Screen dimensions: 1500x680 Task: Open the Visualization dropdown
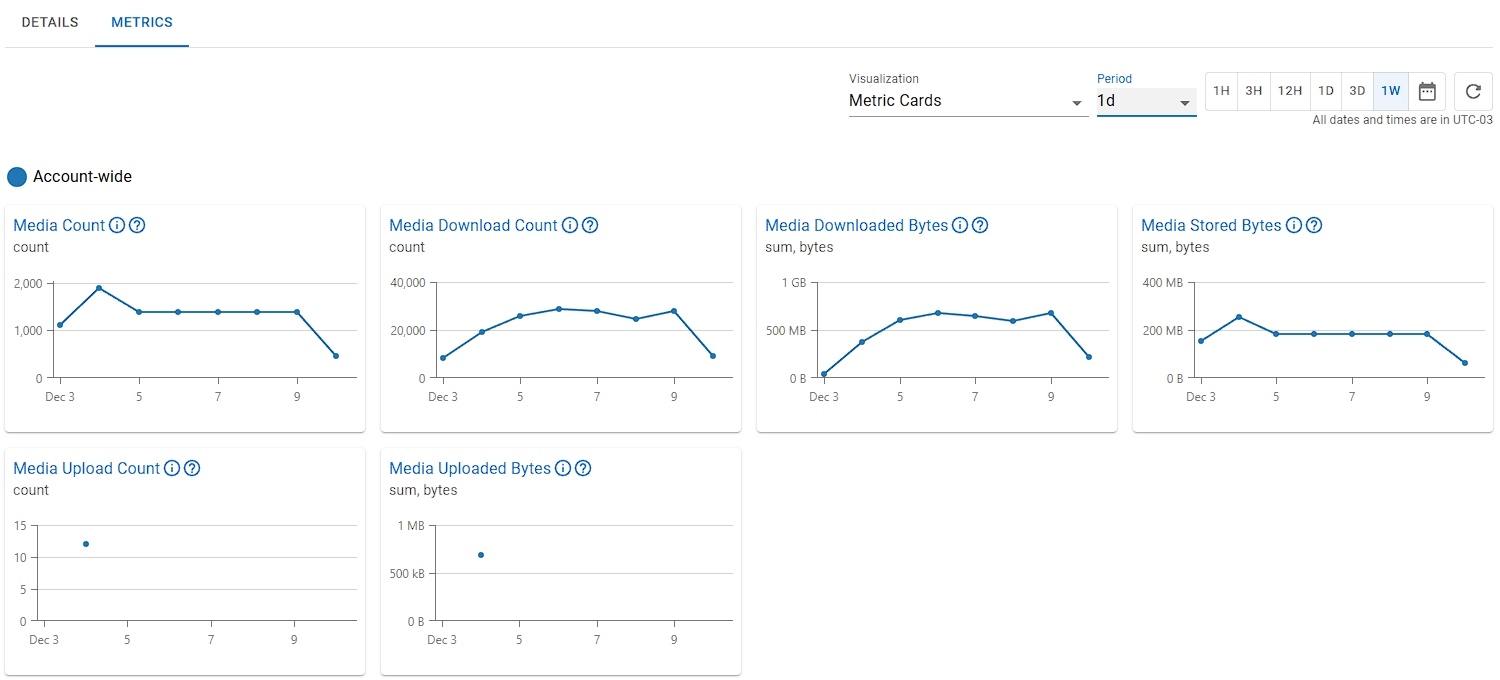point(966,101)
